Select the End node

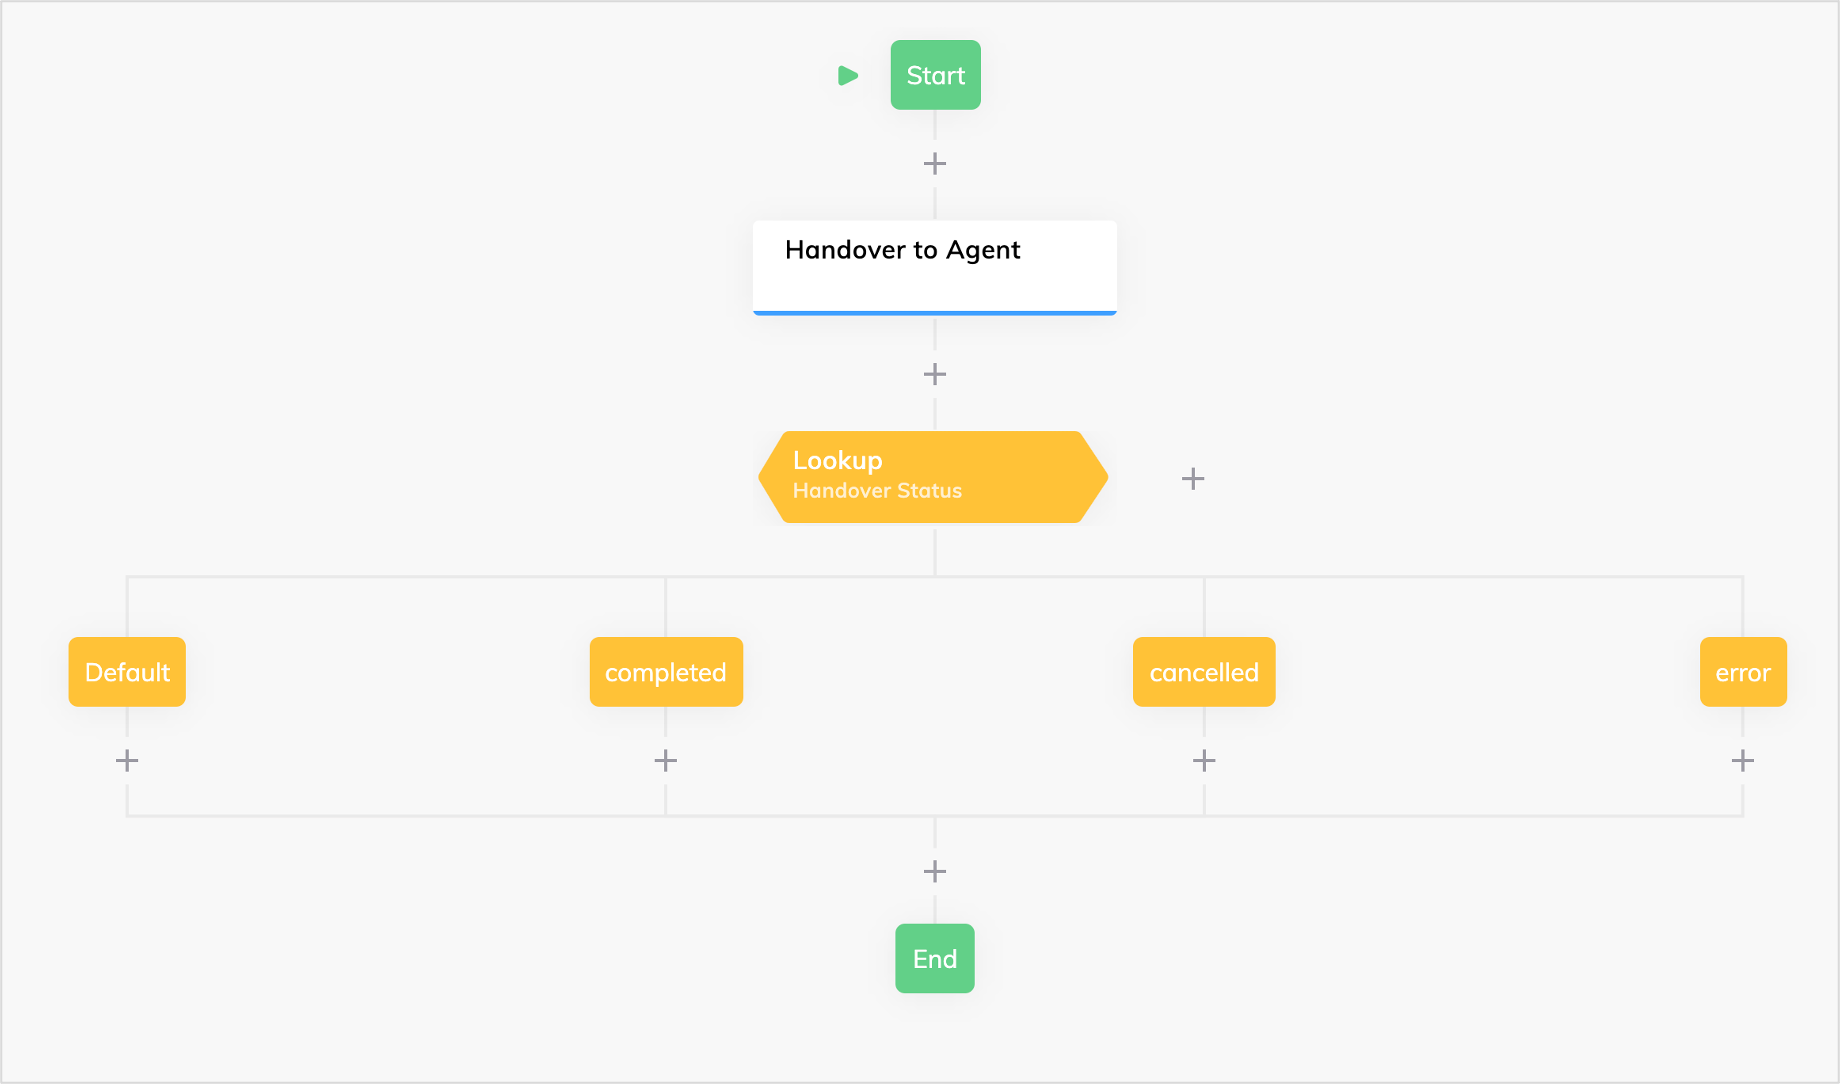coord(935,958)
